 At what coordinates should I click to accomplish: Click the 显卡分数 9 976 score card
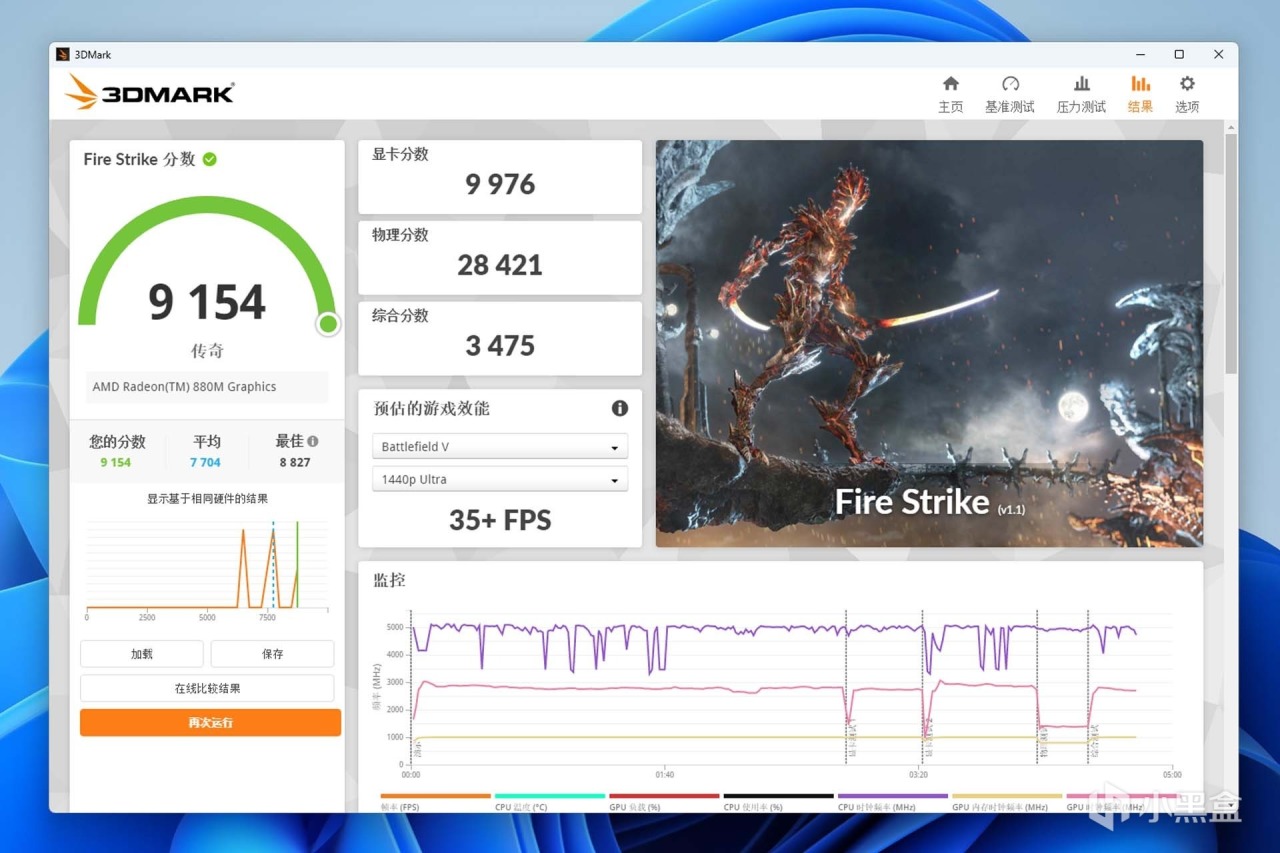500,176
